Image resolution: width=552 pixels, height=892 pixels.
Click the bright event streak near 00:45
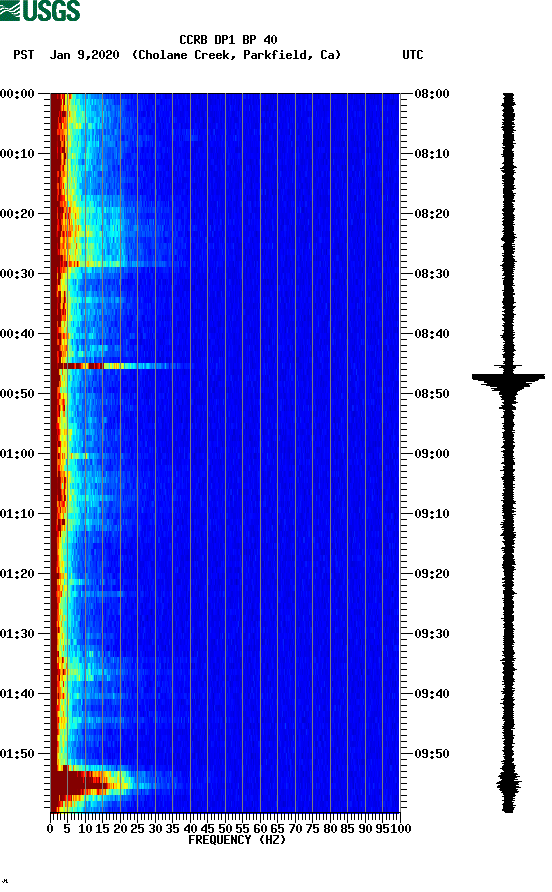point(122,366)
